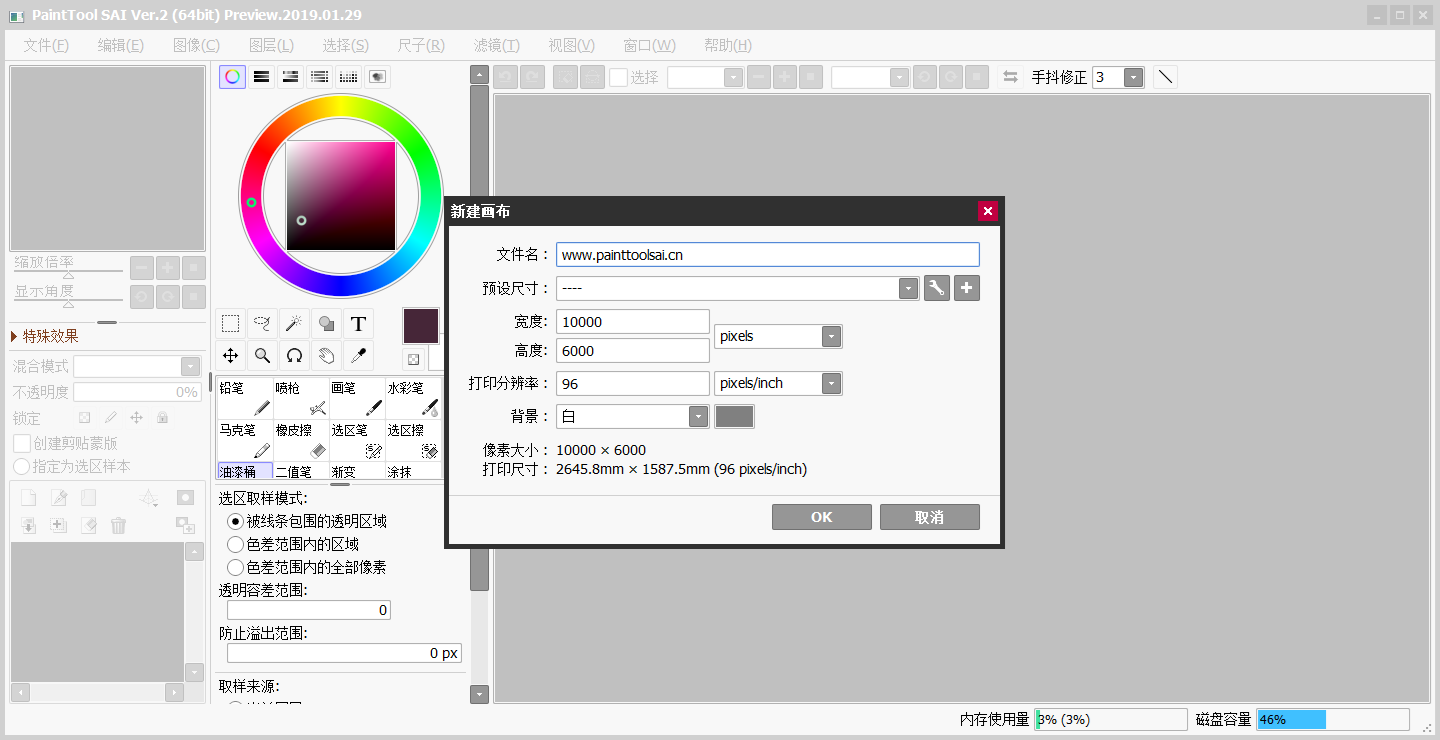1440x740 pixels.
Task: Click the 文件名 file name field
Action: pyautogui.click(x=768, y=255)
